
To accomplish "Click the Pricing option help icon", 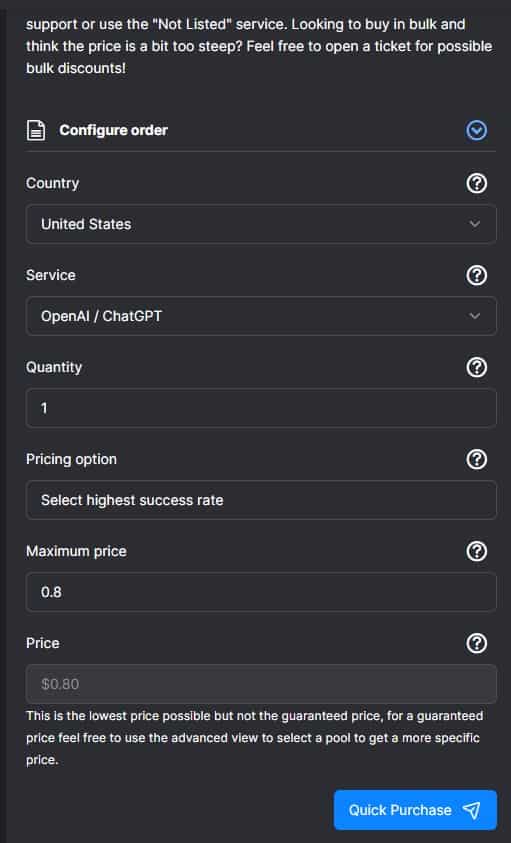I will pos(477,459).
